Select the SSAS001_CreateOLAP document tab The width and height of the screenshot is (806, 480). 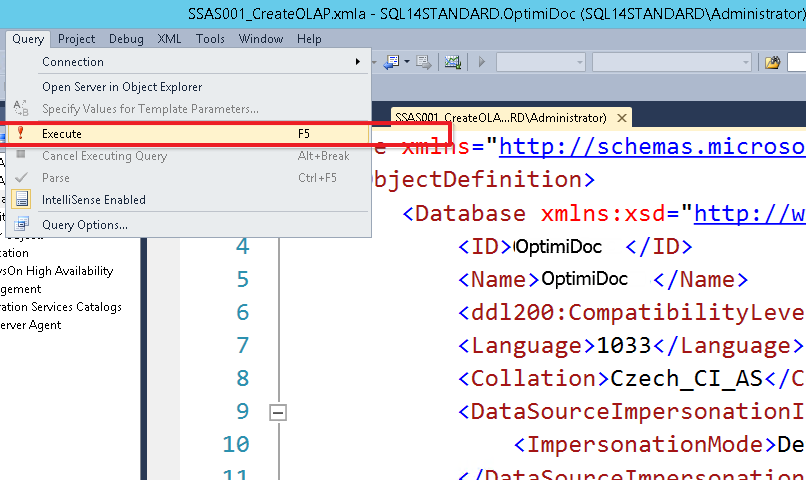[x=500, y=118]
